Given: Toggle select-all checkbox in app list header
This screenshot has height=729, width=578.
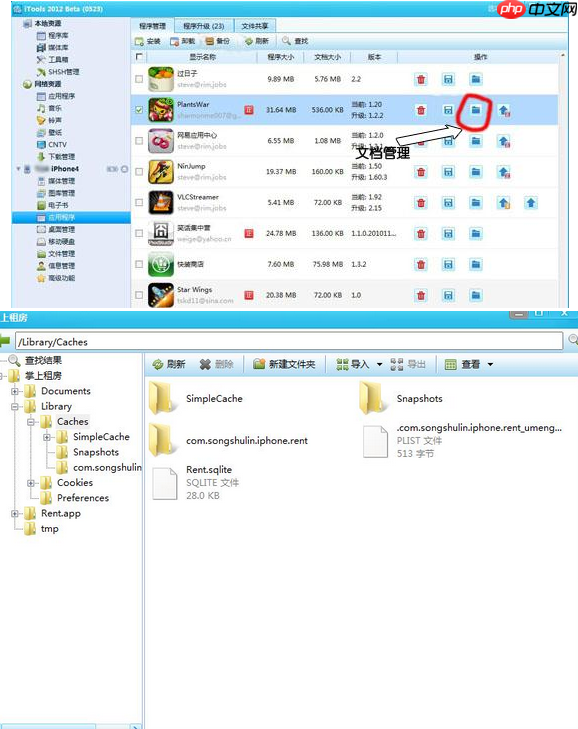Looking at the screenshot, I should tap(139, 57).
